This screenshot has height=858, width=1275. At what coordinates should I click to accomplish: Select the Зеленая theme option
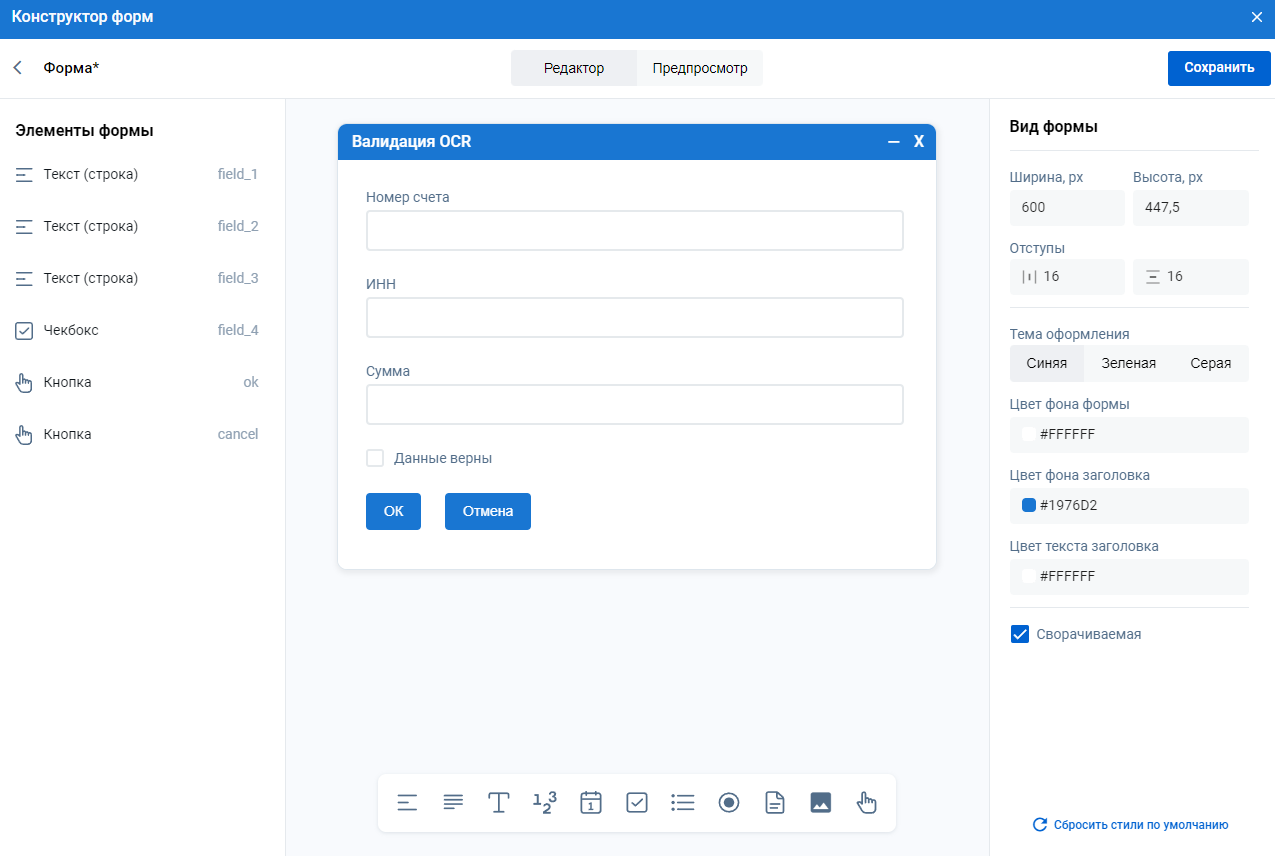[x=1128, y=363]
